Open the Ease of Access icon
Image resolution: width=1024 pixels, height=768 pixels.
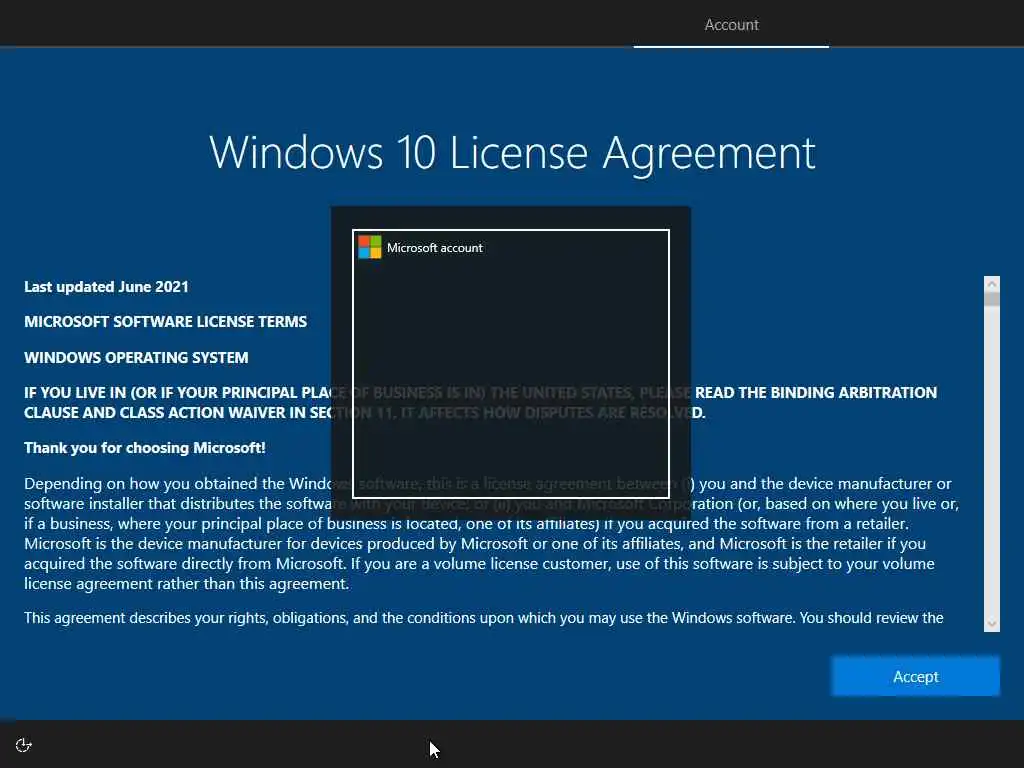tap(24, 745)
